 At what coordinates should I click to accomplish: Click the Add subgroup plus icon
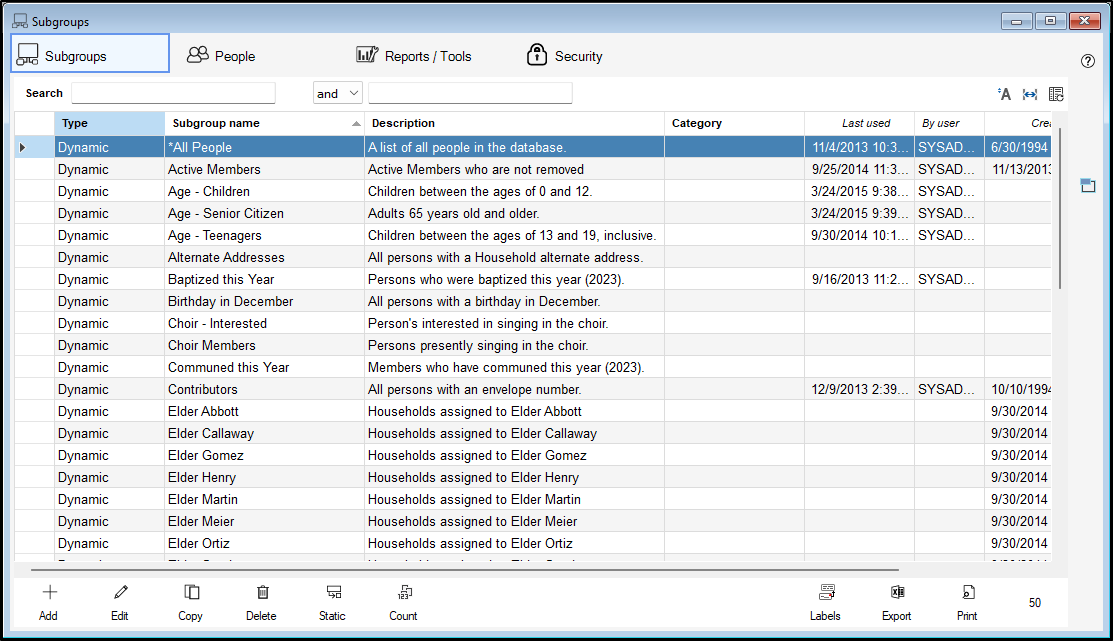[x=48, y=593]
